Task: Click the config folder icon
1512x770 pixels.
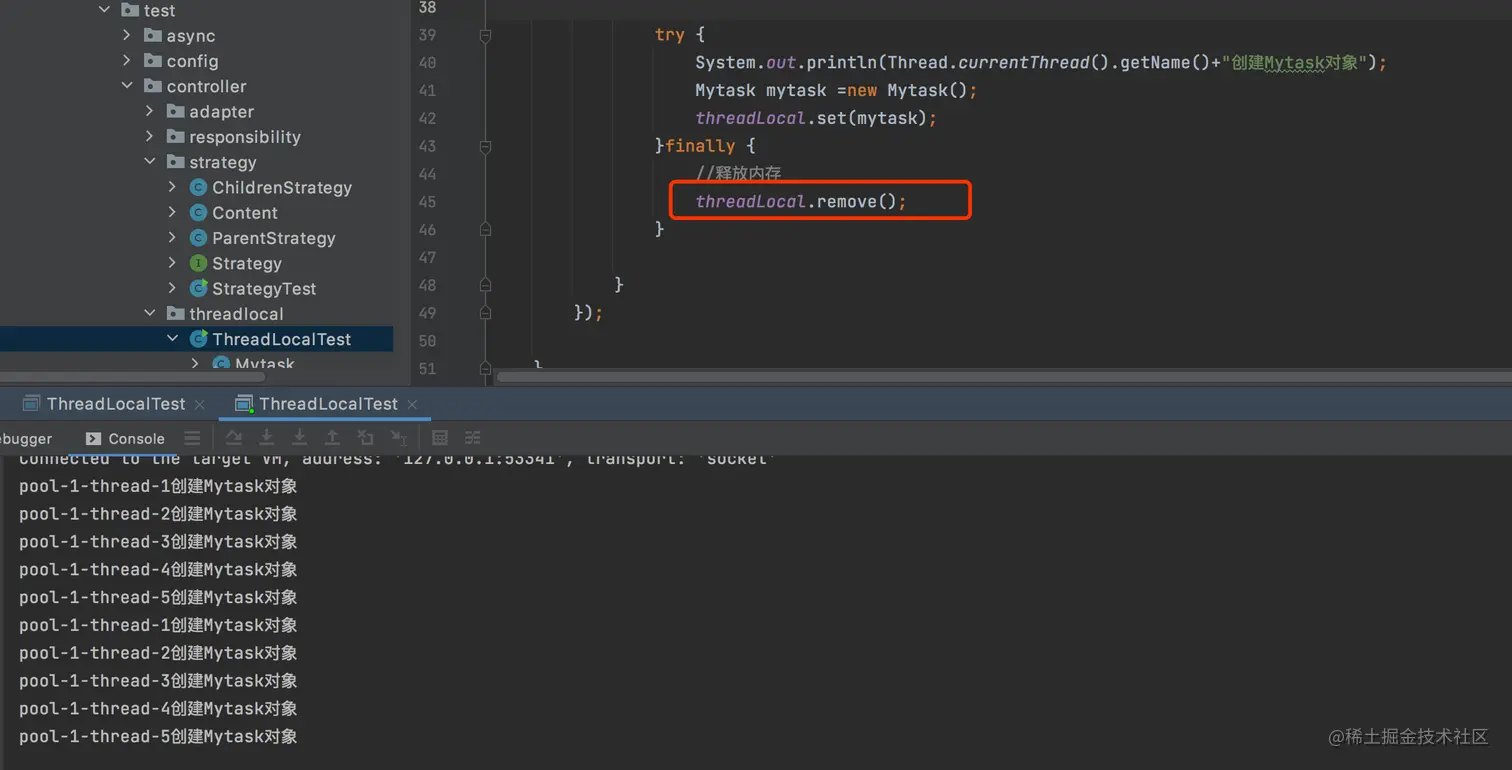Action: point(152,61)
